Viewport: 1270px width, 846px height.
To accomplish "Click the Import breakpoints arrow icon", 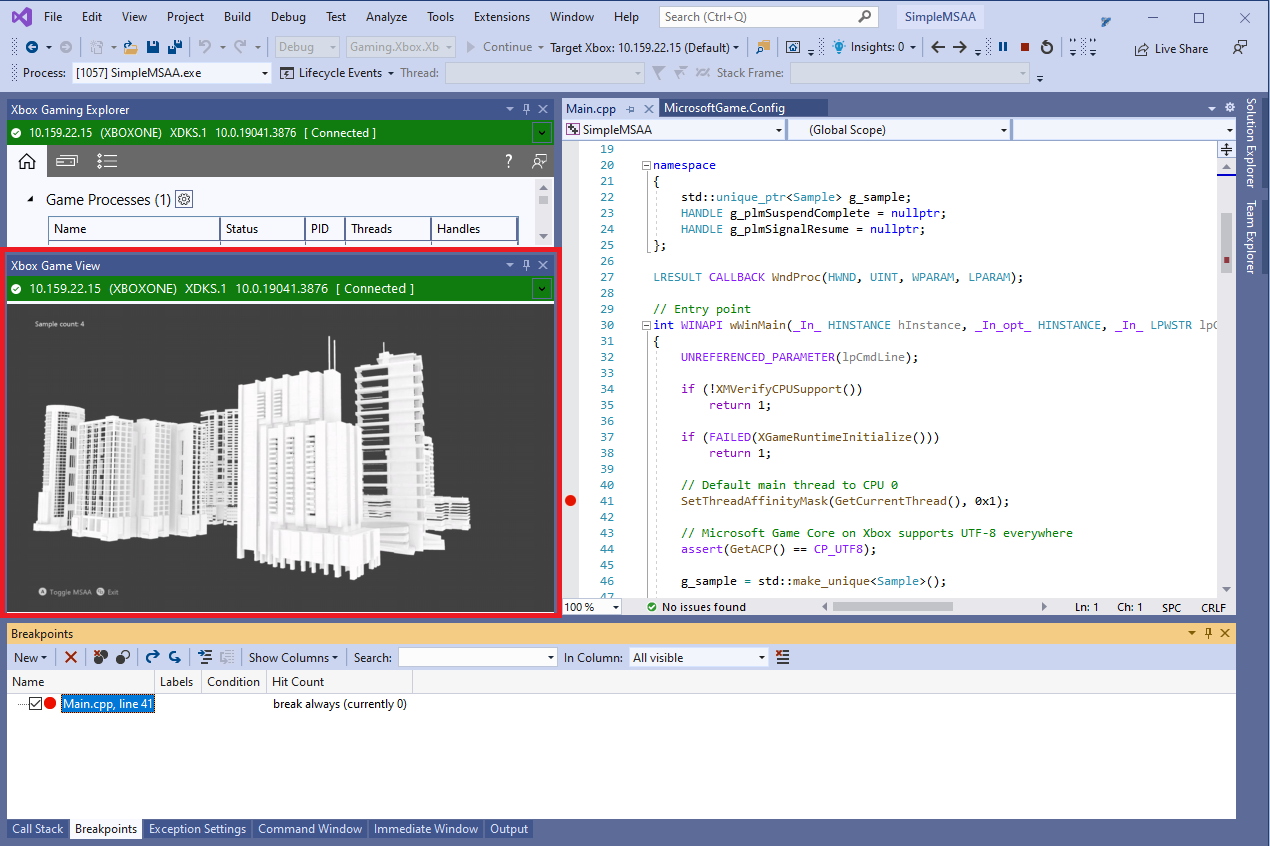I will [x=174, y=657].
